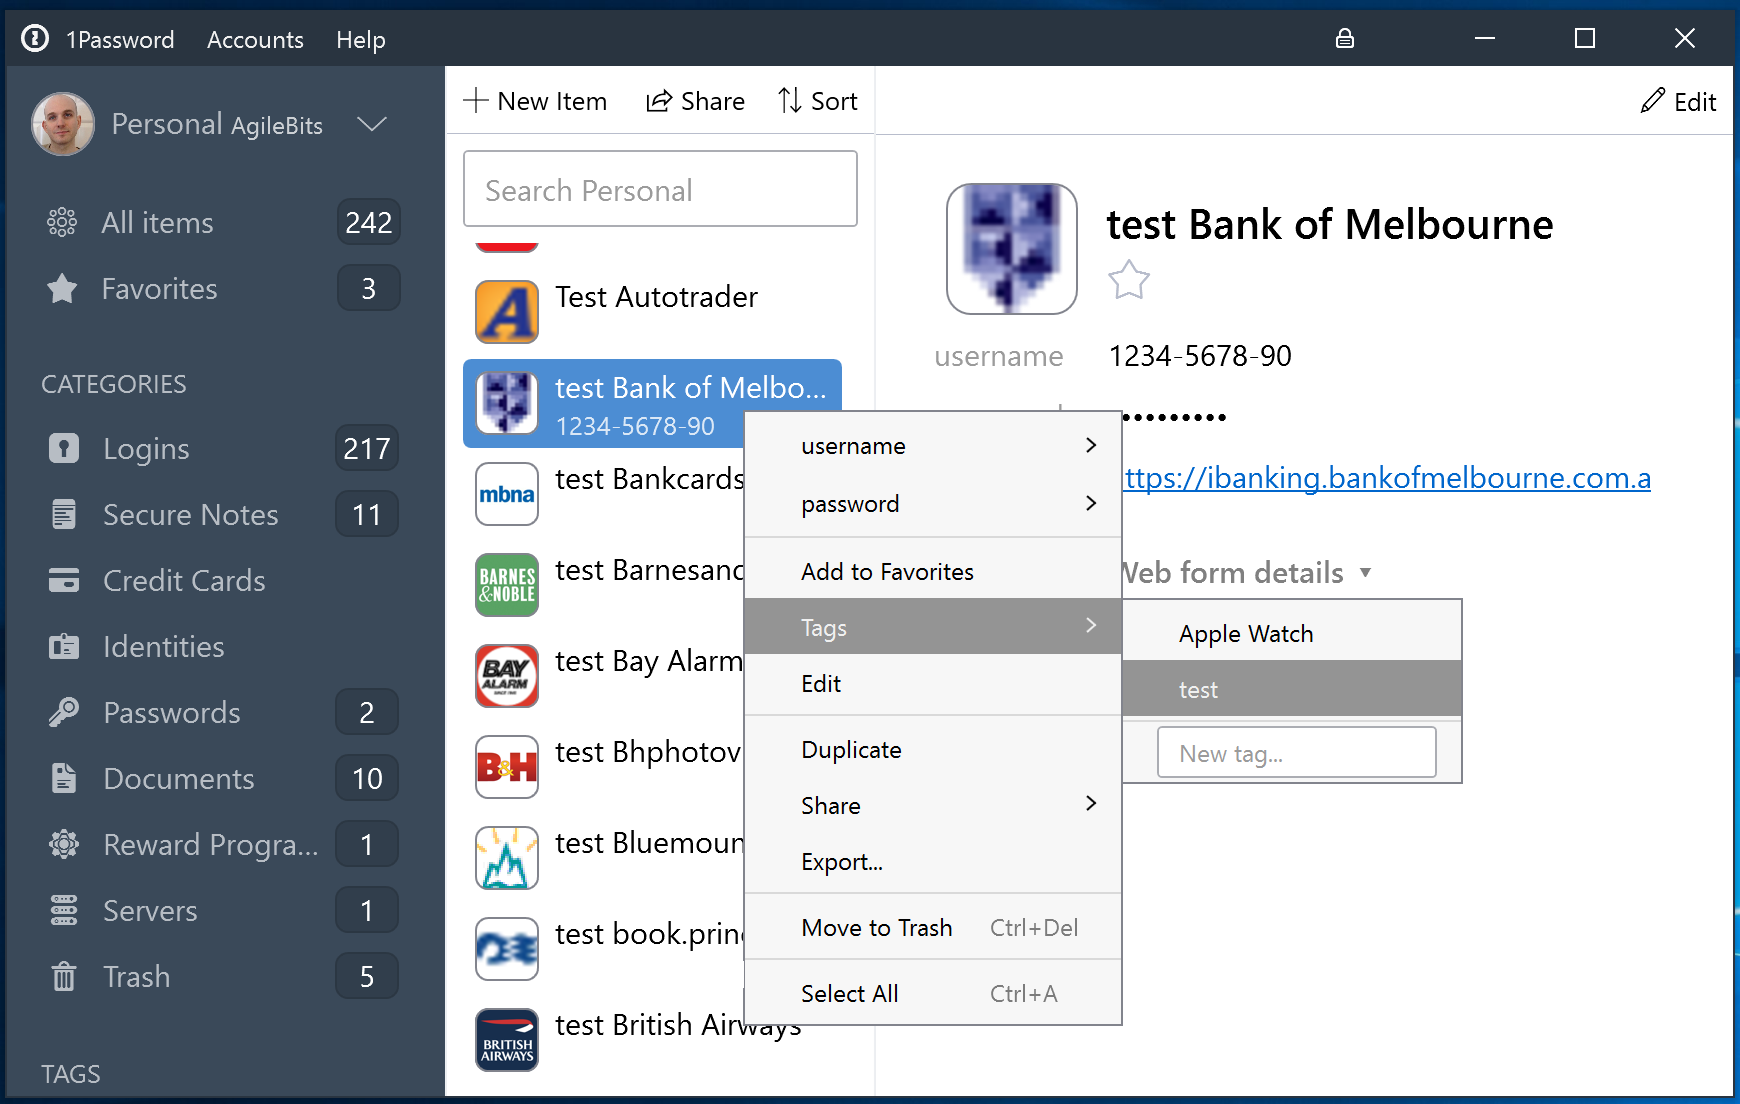Image resolution: width=1740 pixels, height=1104 pixels.
Task: Click the user avatar photo
Action: click(x=63, y=124)
